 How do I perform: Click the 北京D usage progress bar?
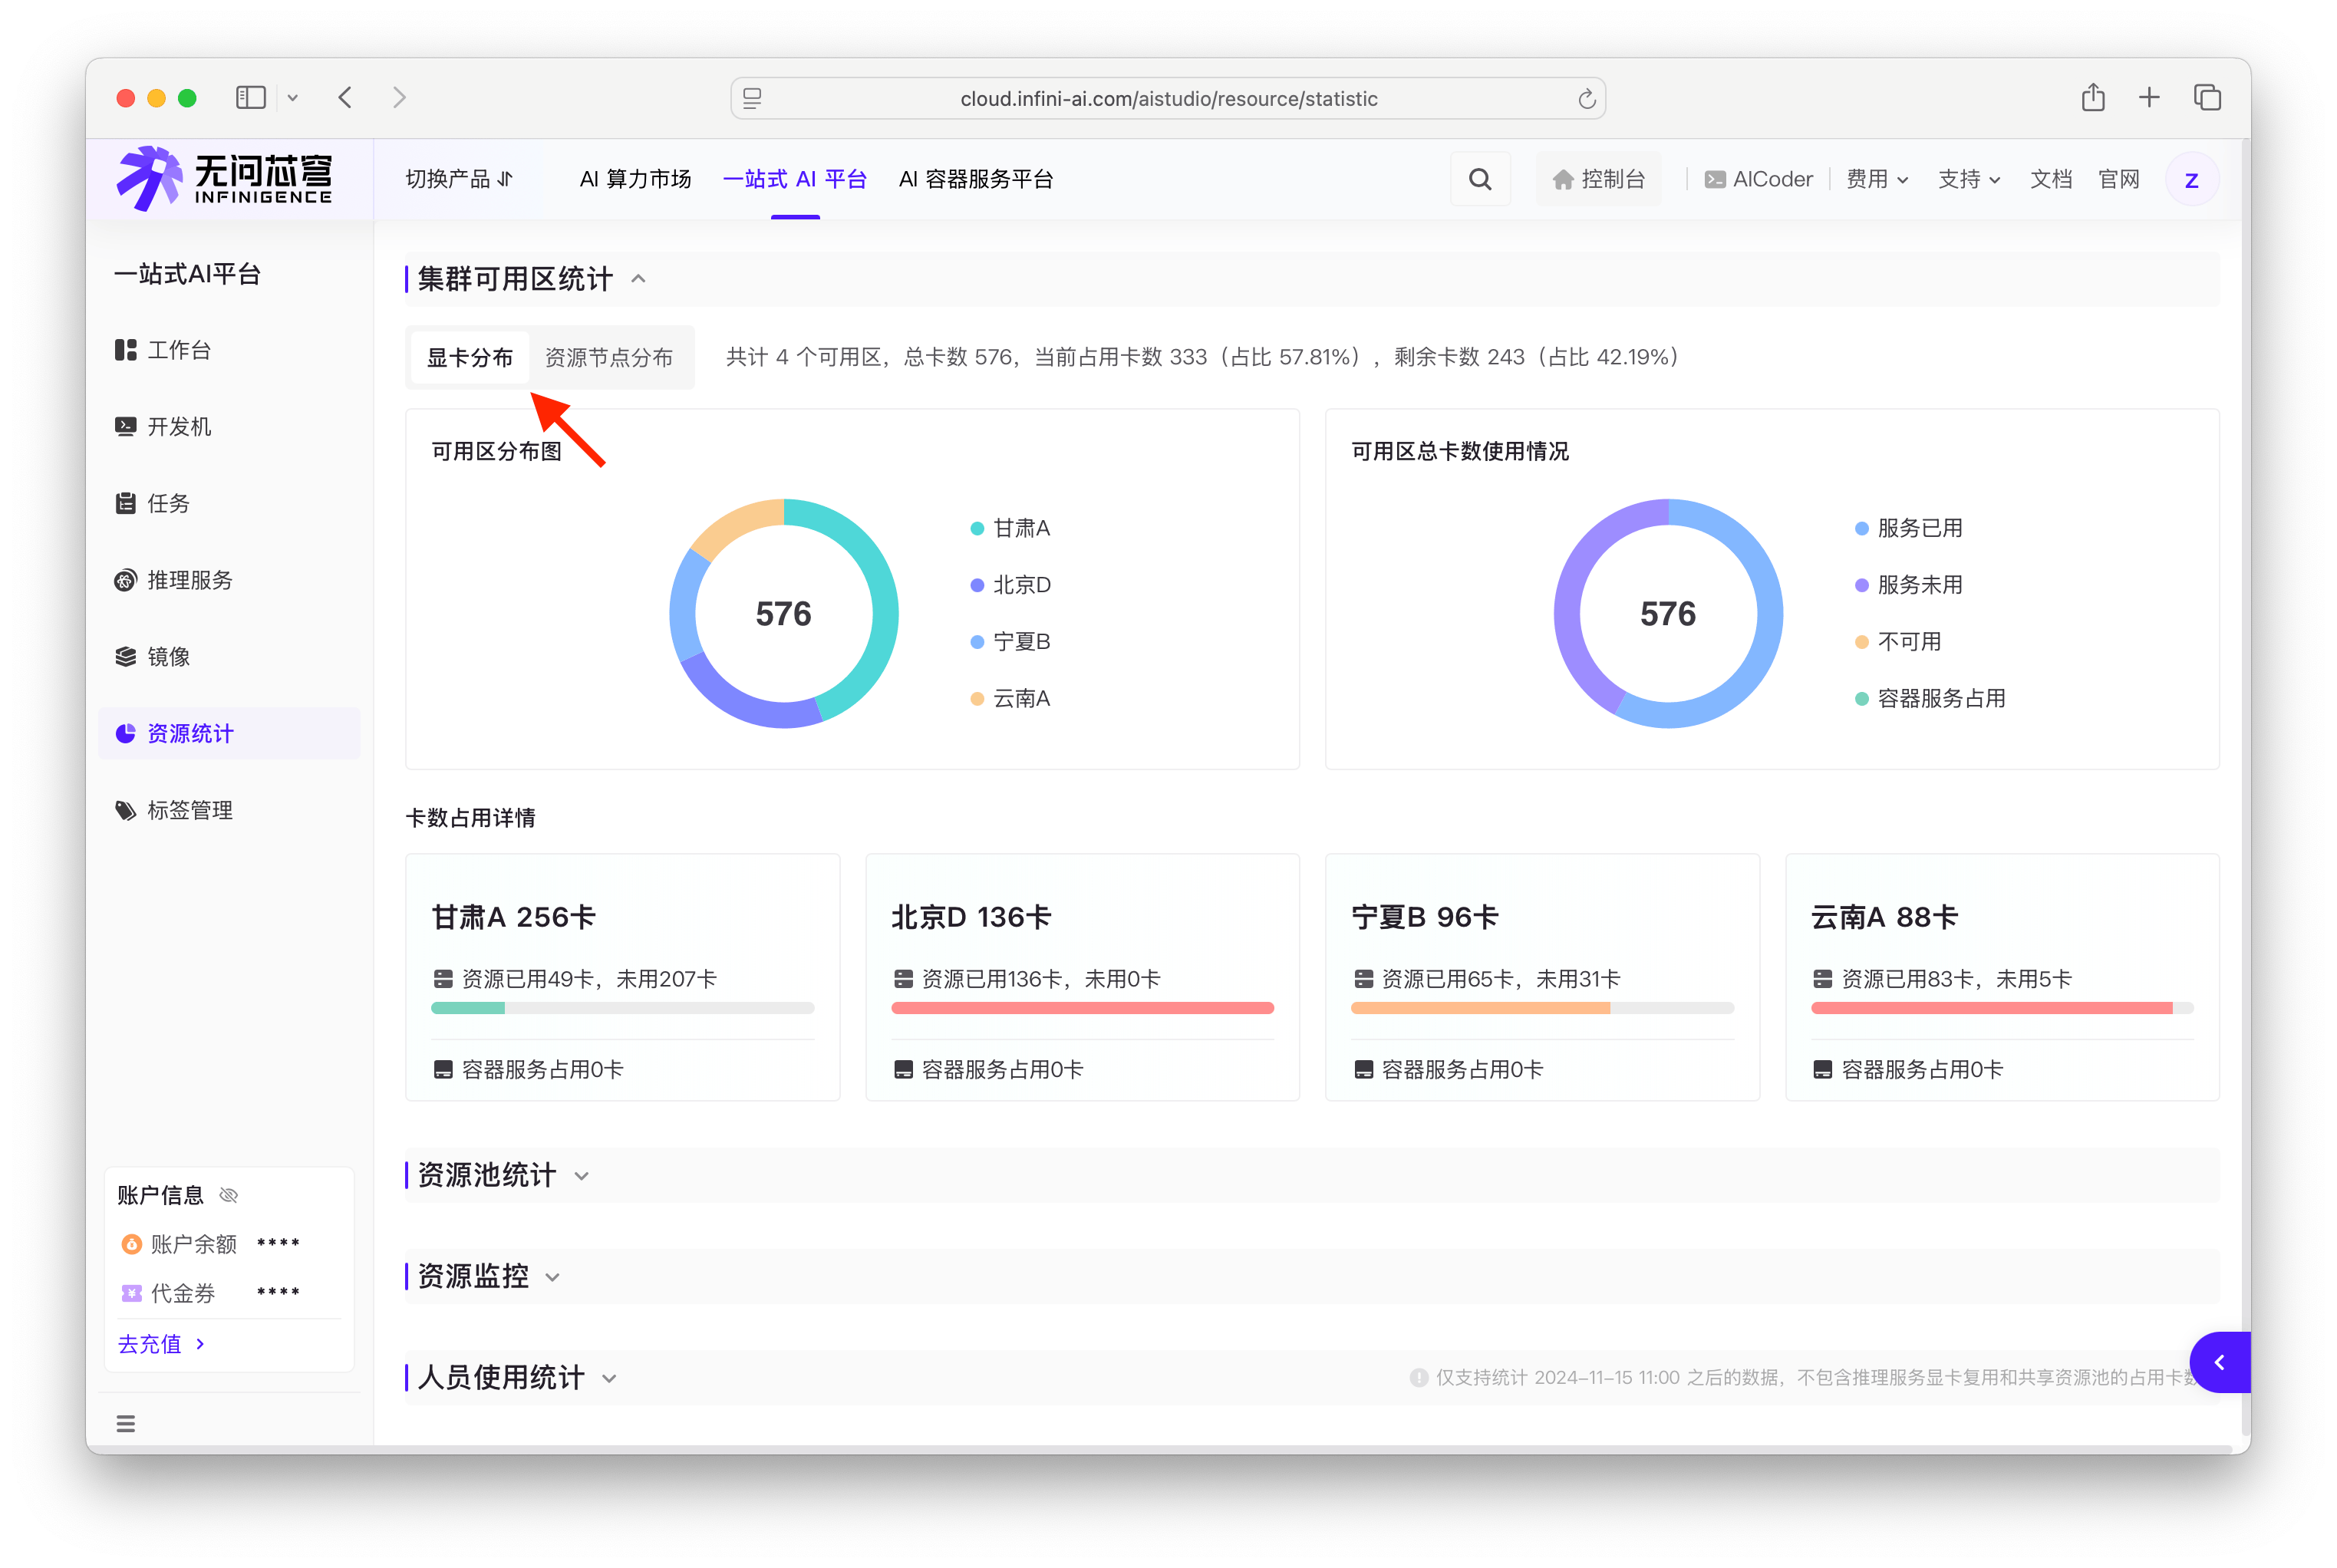tap(1082, 1008)
